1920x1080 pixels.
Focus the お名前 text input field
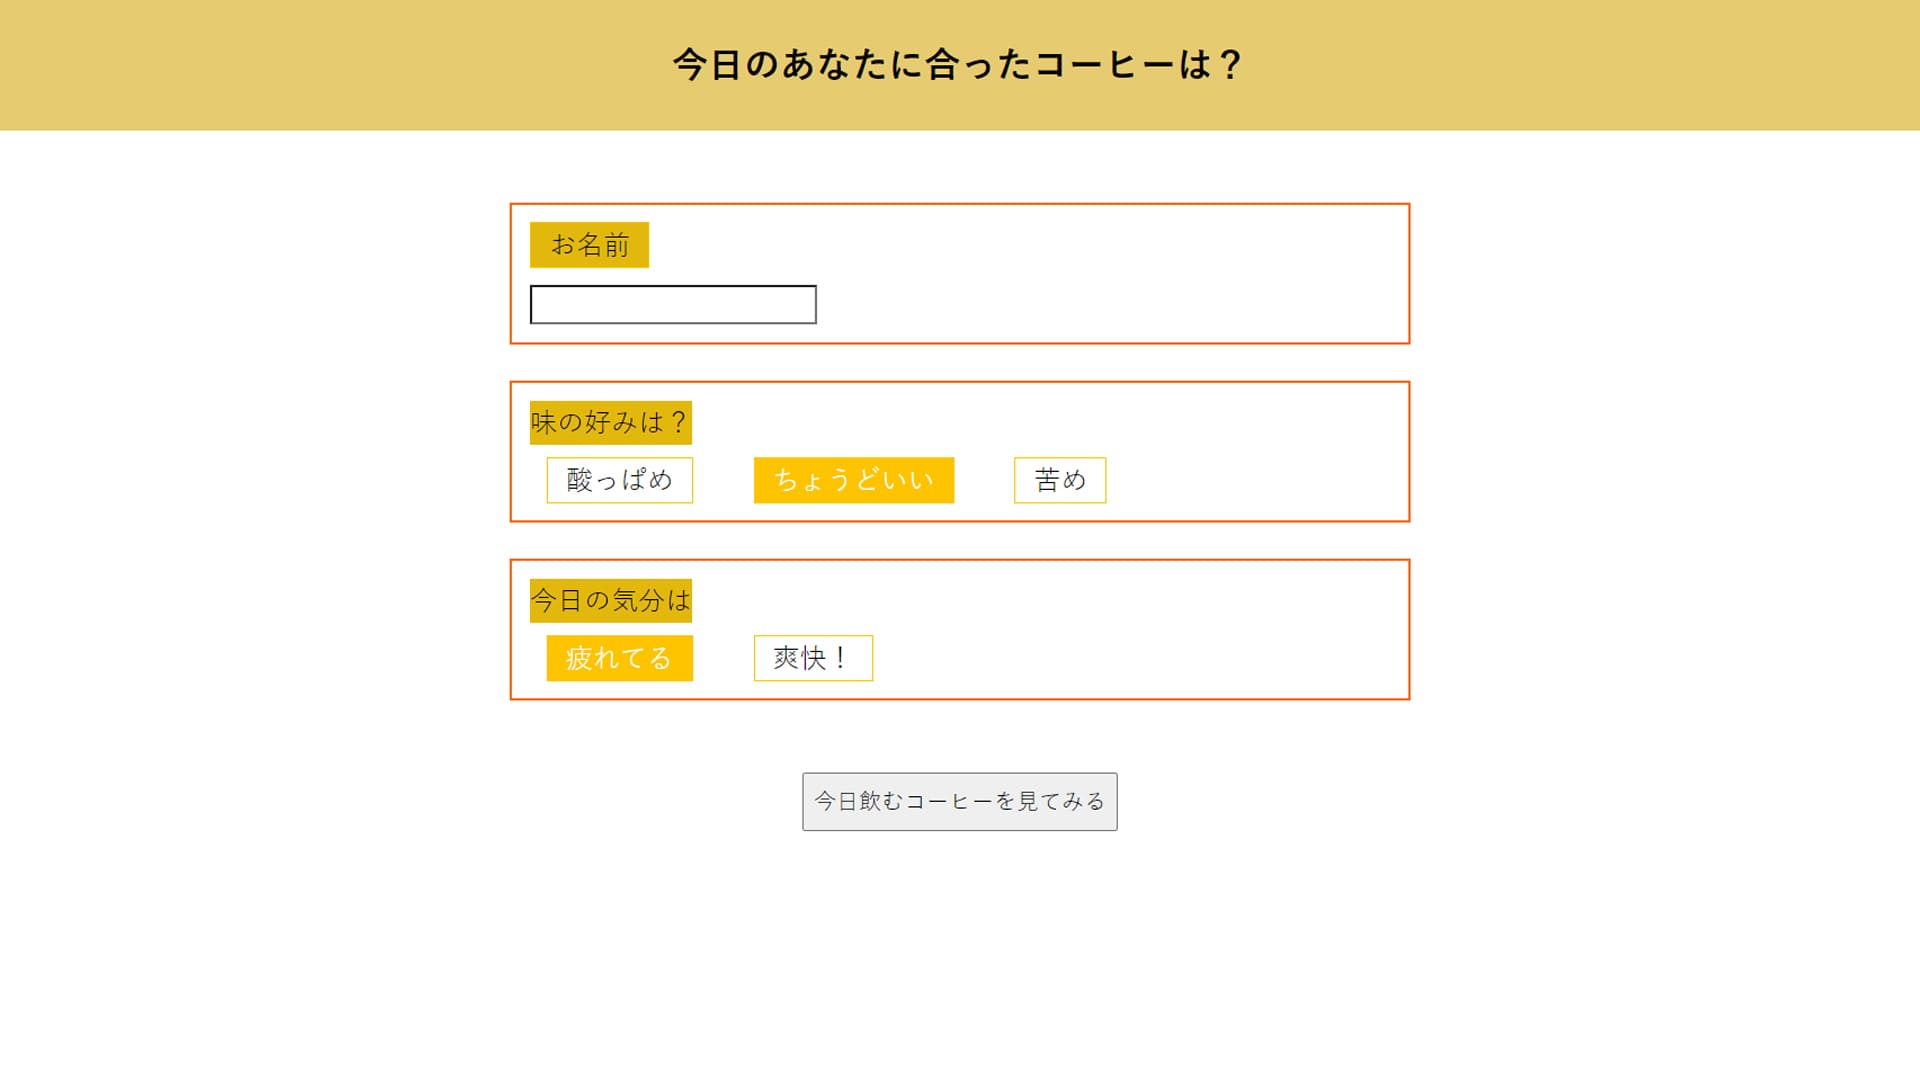click(673, 305)
